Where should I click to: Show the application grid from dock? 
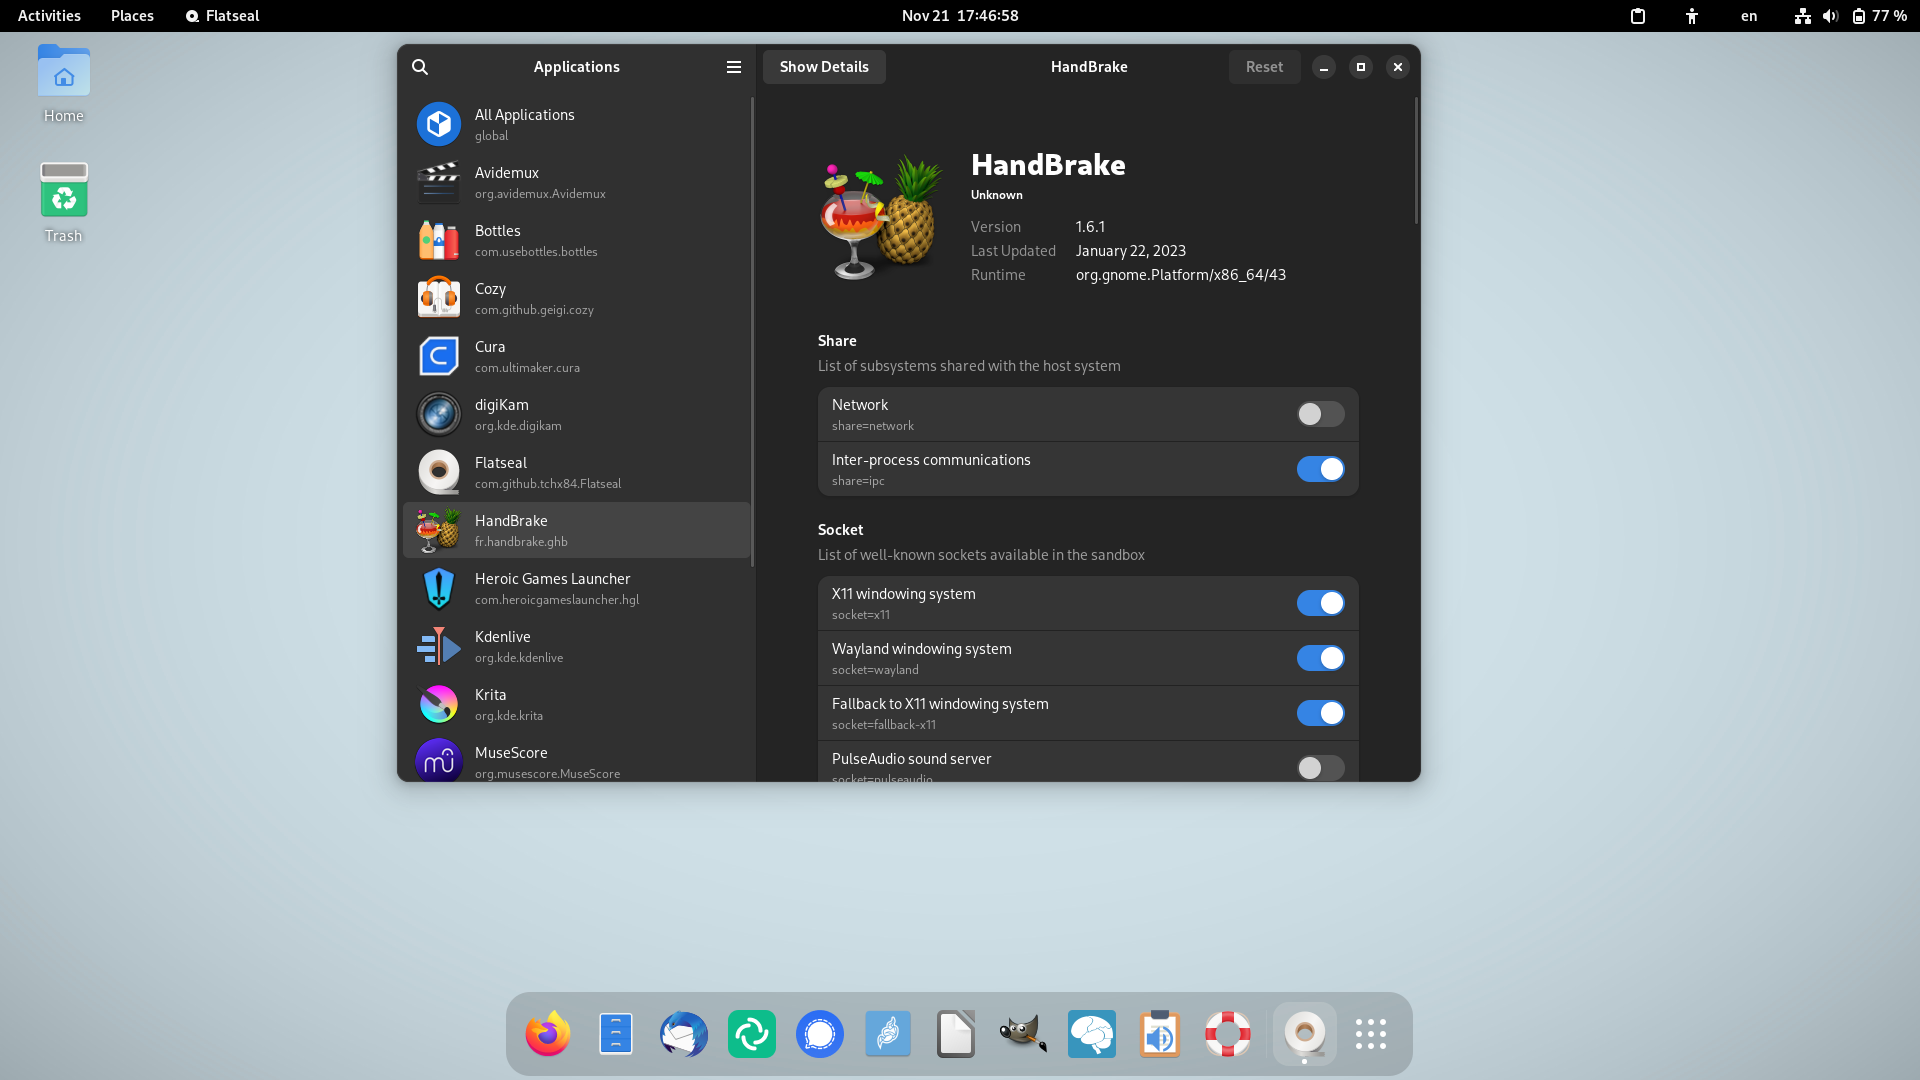(1371, 1034)
